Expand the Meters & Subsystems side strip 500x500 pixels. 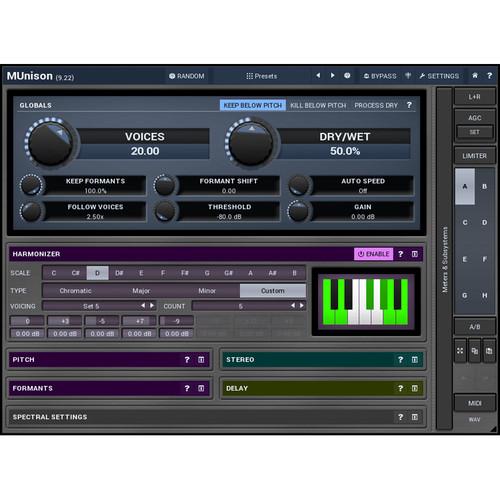tap(444, 259)
